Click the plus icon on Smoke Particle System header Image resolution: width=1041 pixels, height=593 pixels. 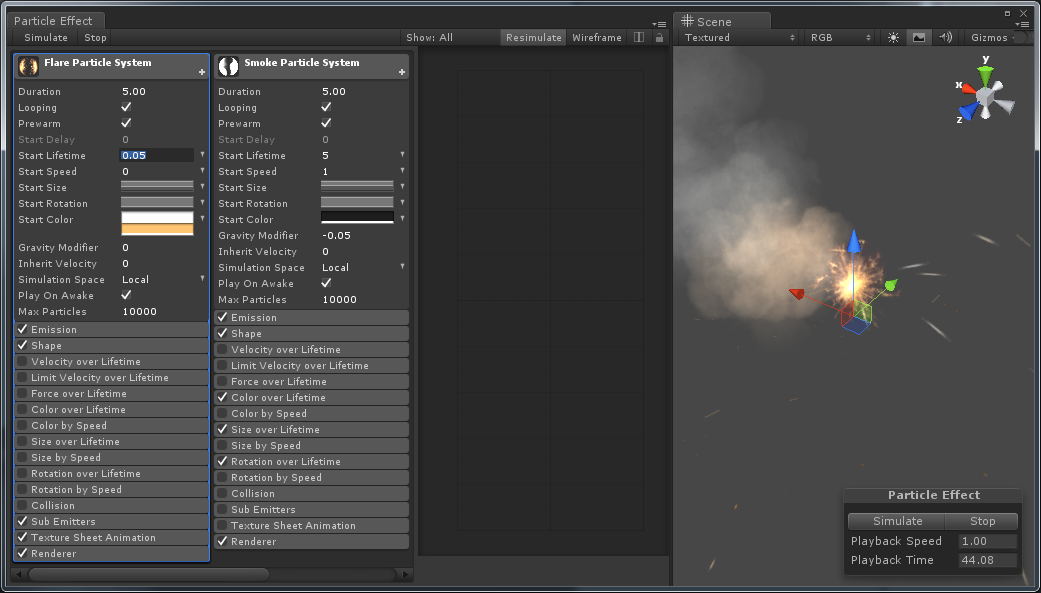point(402,72)
